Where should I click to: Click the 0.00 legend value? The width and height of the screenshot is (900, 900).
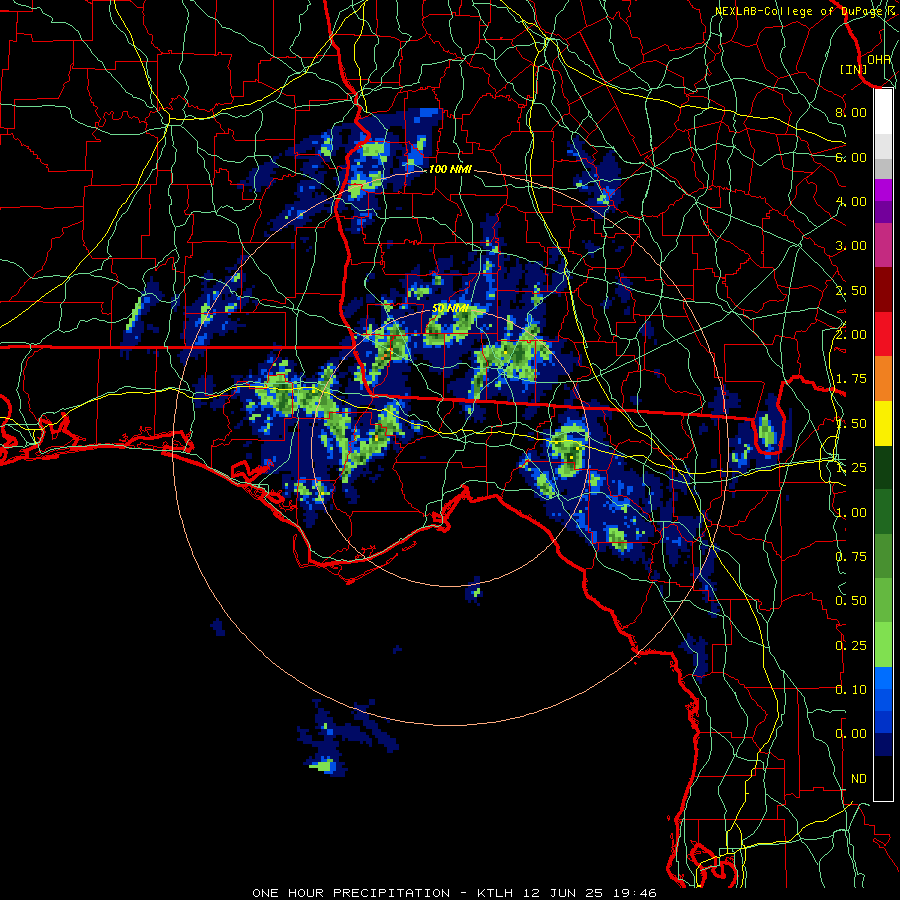(x=851, y=734)
